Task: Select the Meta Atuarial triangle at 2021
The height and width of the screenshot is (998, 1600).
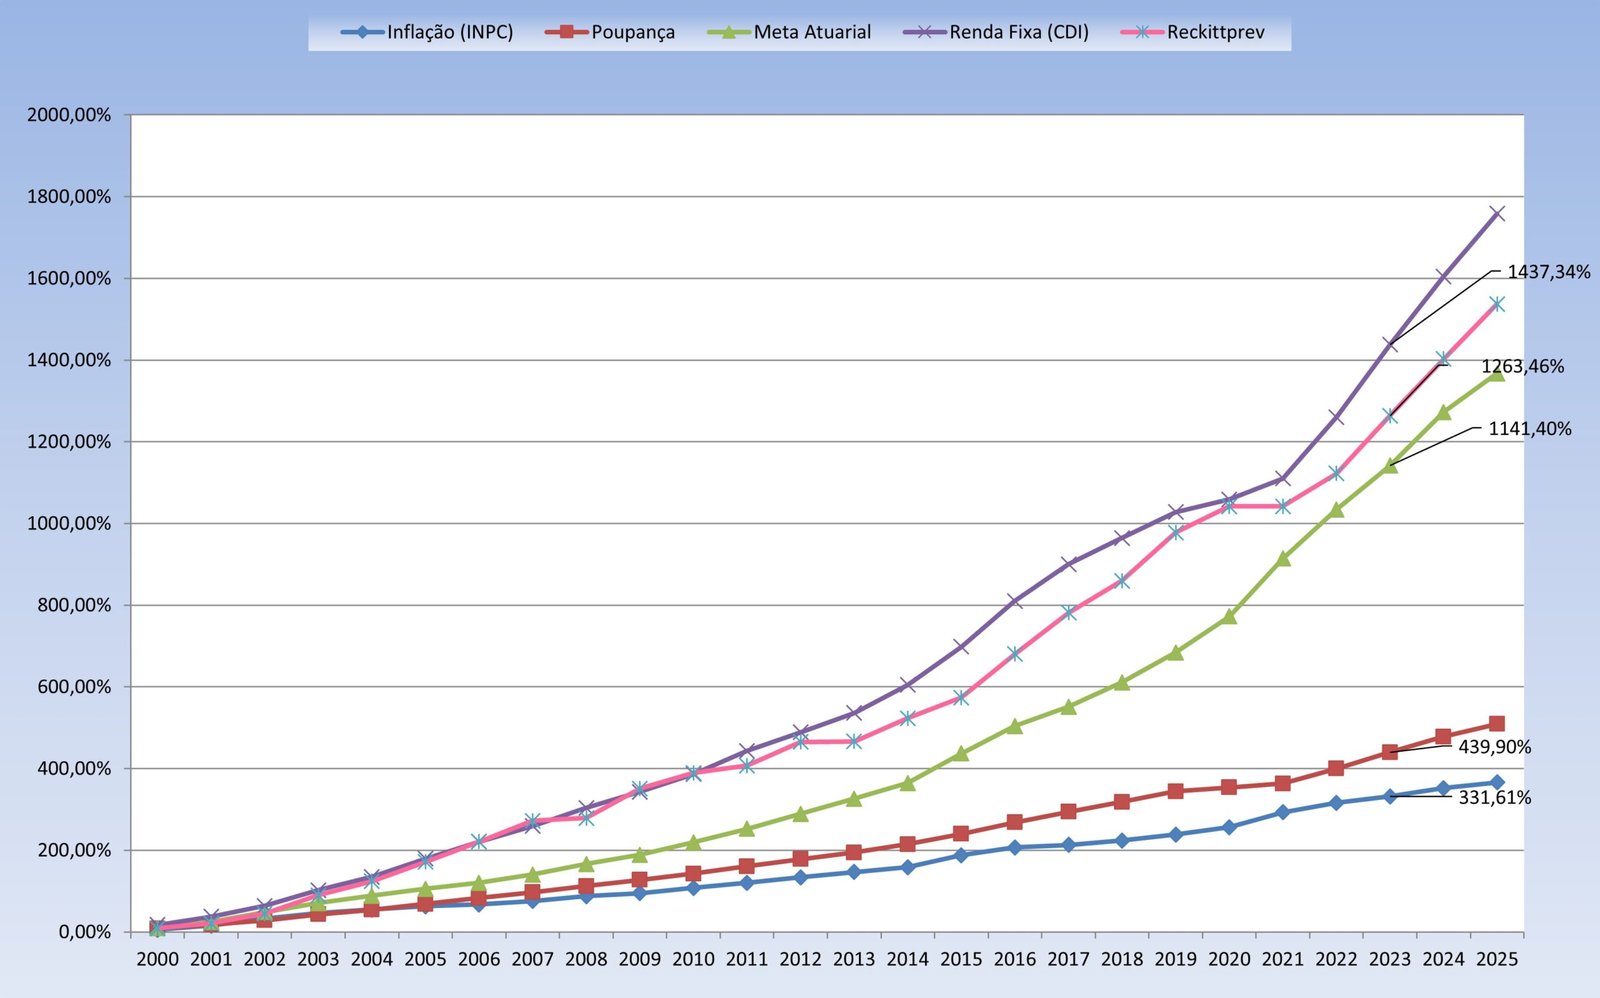Action: pyautogui.click(x=1282, y=559)
